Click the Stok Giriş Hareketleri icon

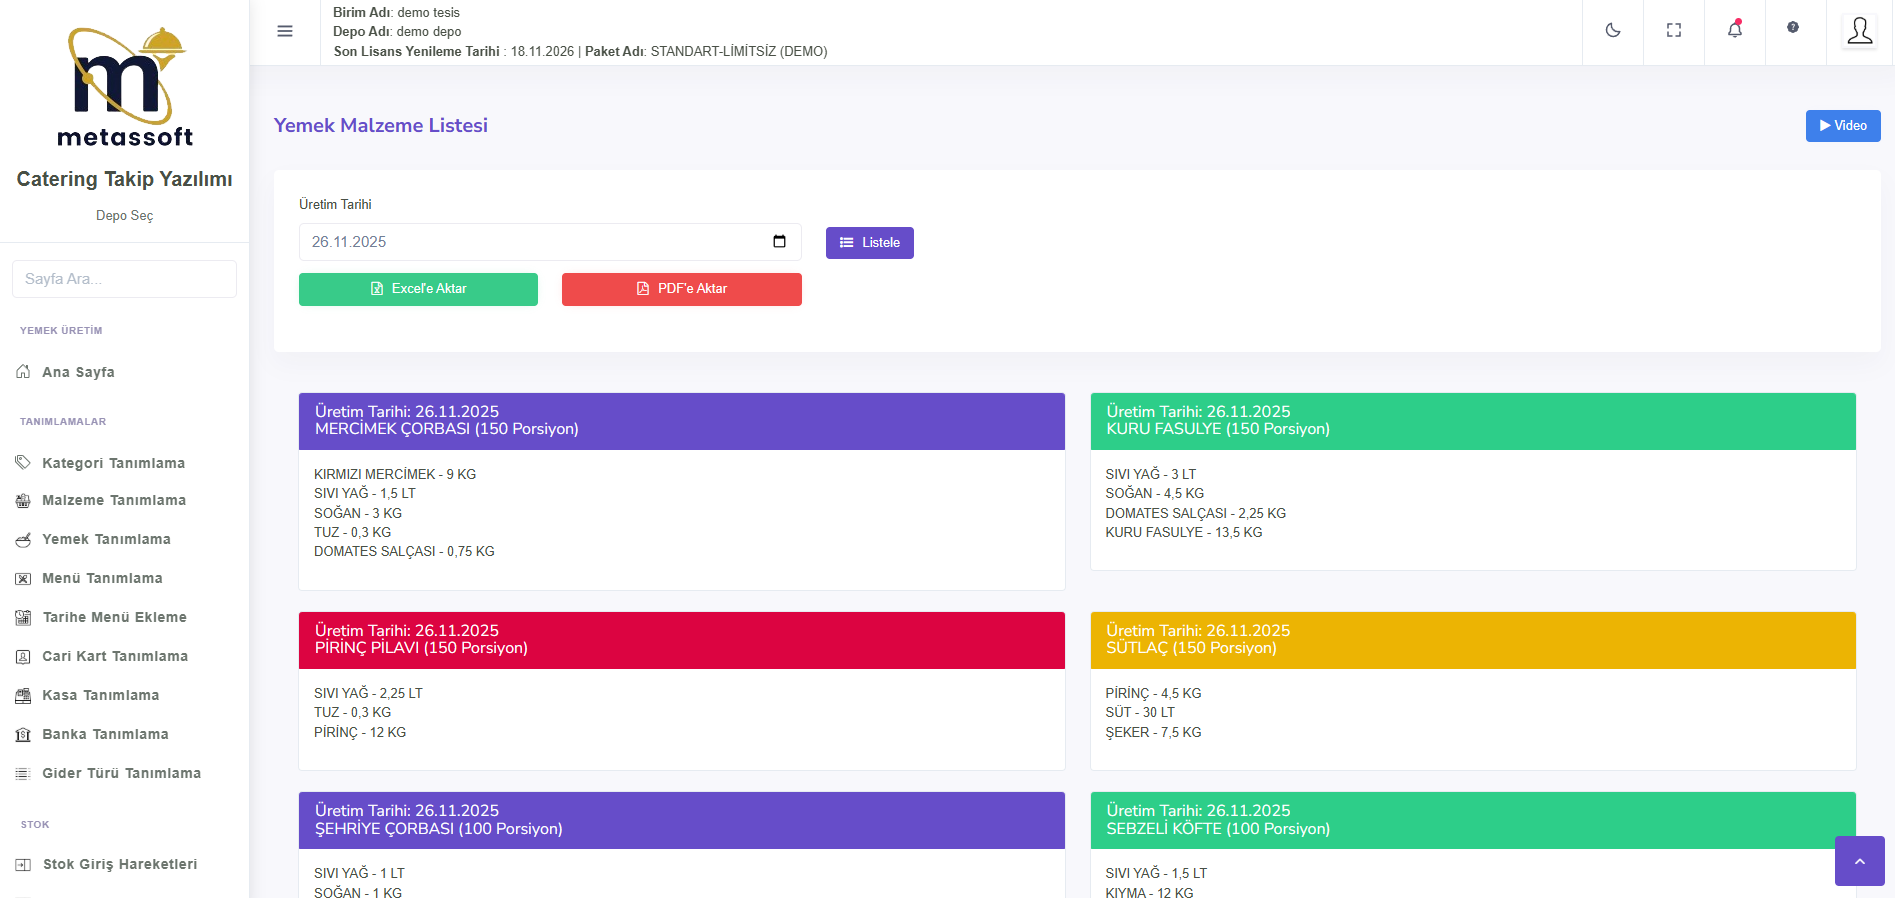pos(23,865)
